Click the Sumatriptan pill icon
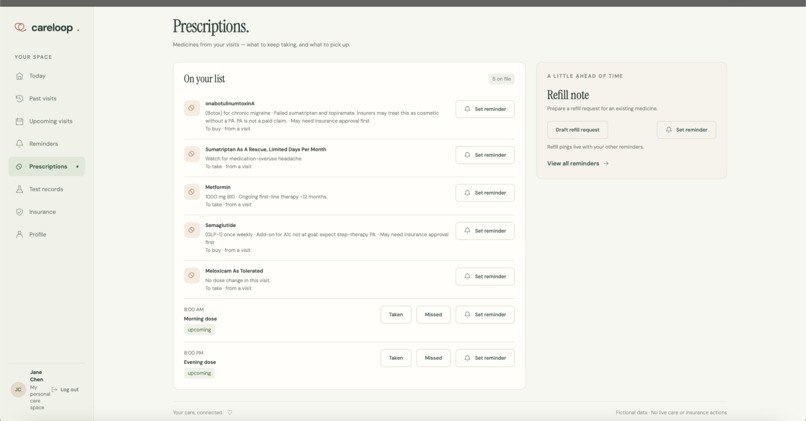Image resolution: width=806 pixels, height=421 pixels. tap(192, 154)
